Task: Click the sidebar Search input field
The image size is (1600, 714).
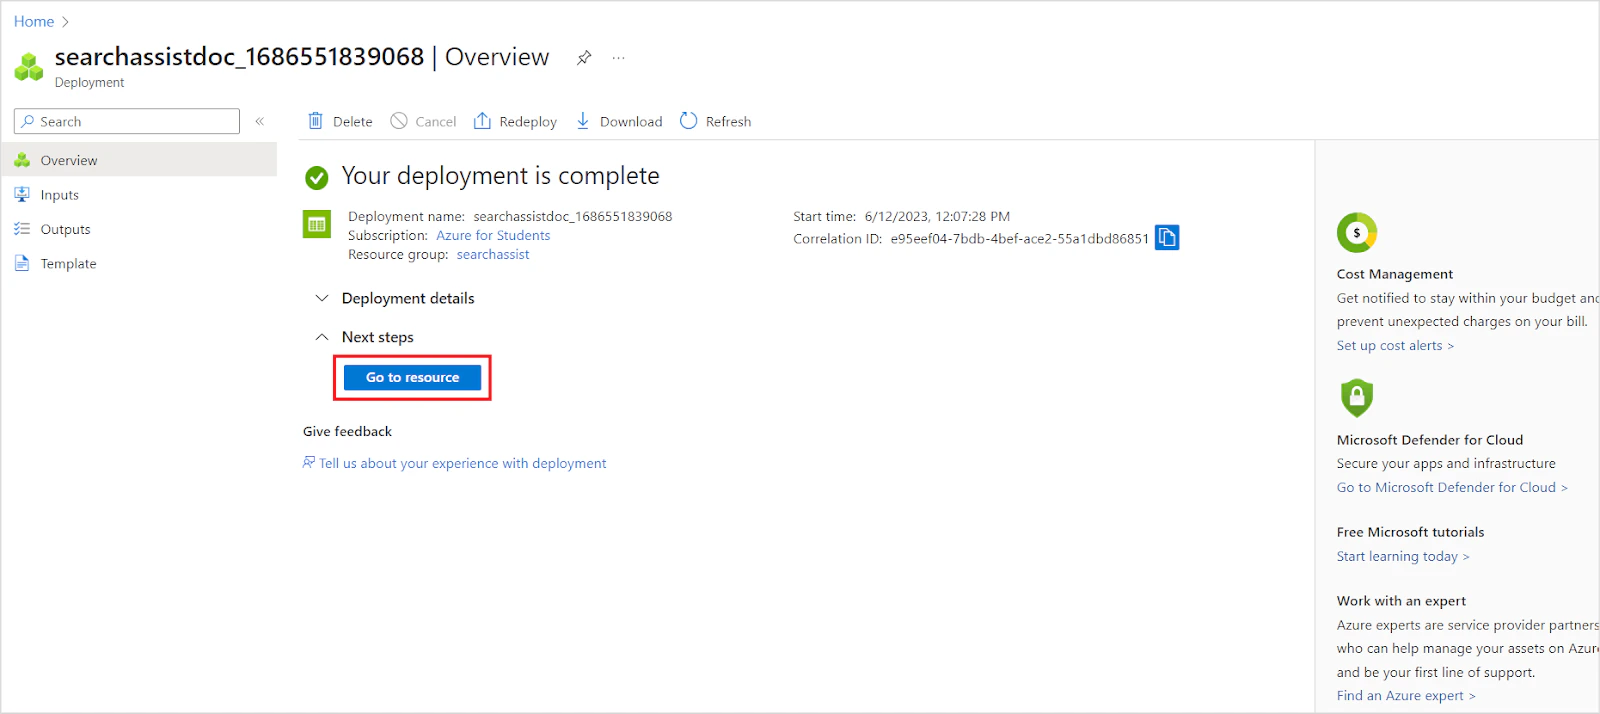Action: 127,121
